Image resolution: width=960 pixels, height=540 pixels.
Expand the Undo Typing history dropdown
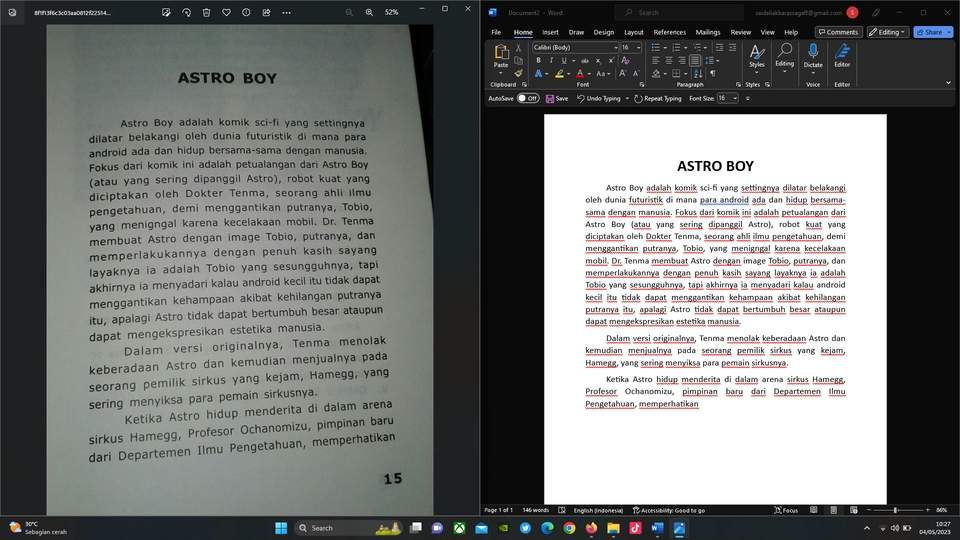[x=627, y=99]
